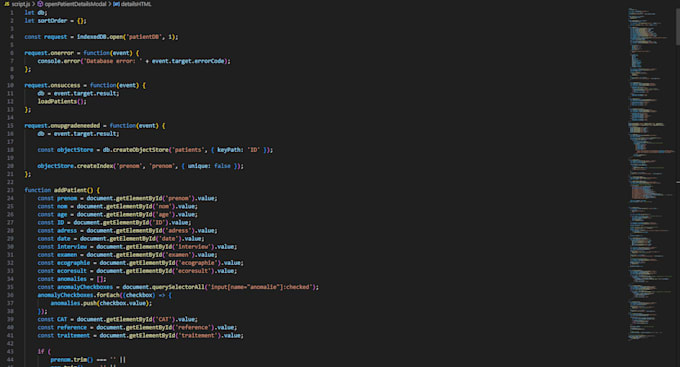
Task: Click line number 43 in the gutter
Action: pos(10,351)
